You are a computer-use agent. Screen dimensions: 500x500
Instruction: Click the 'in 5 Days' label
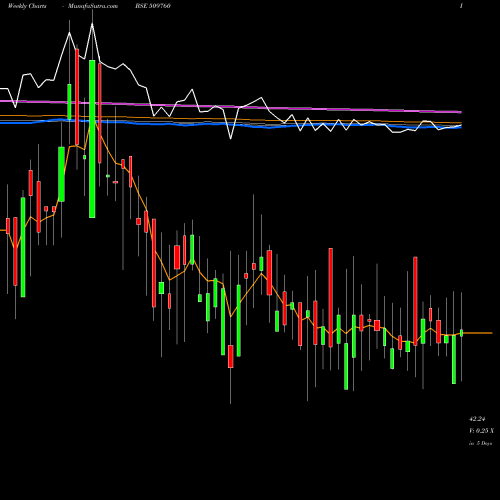click(x=480, y=443)
